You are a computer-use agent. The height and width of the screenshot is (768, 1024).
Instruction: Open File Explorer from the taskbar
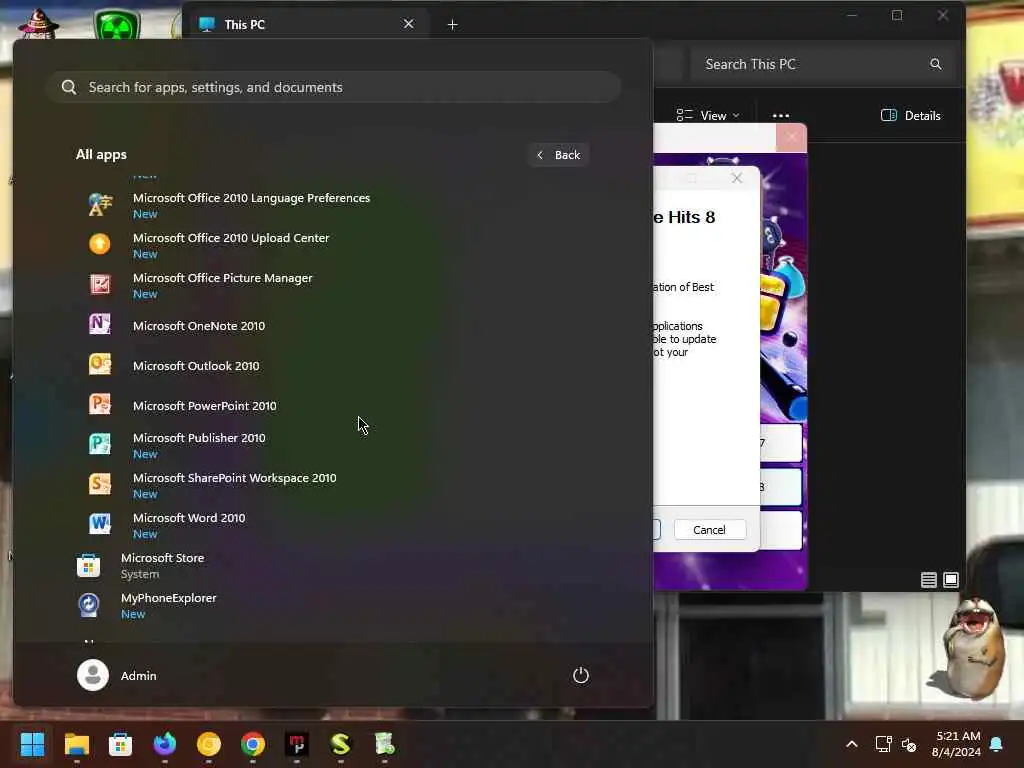(x=76, y=744)
